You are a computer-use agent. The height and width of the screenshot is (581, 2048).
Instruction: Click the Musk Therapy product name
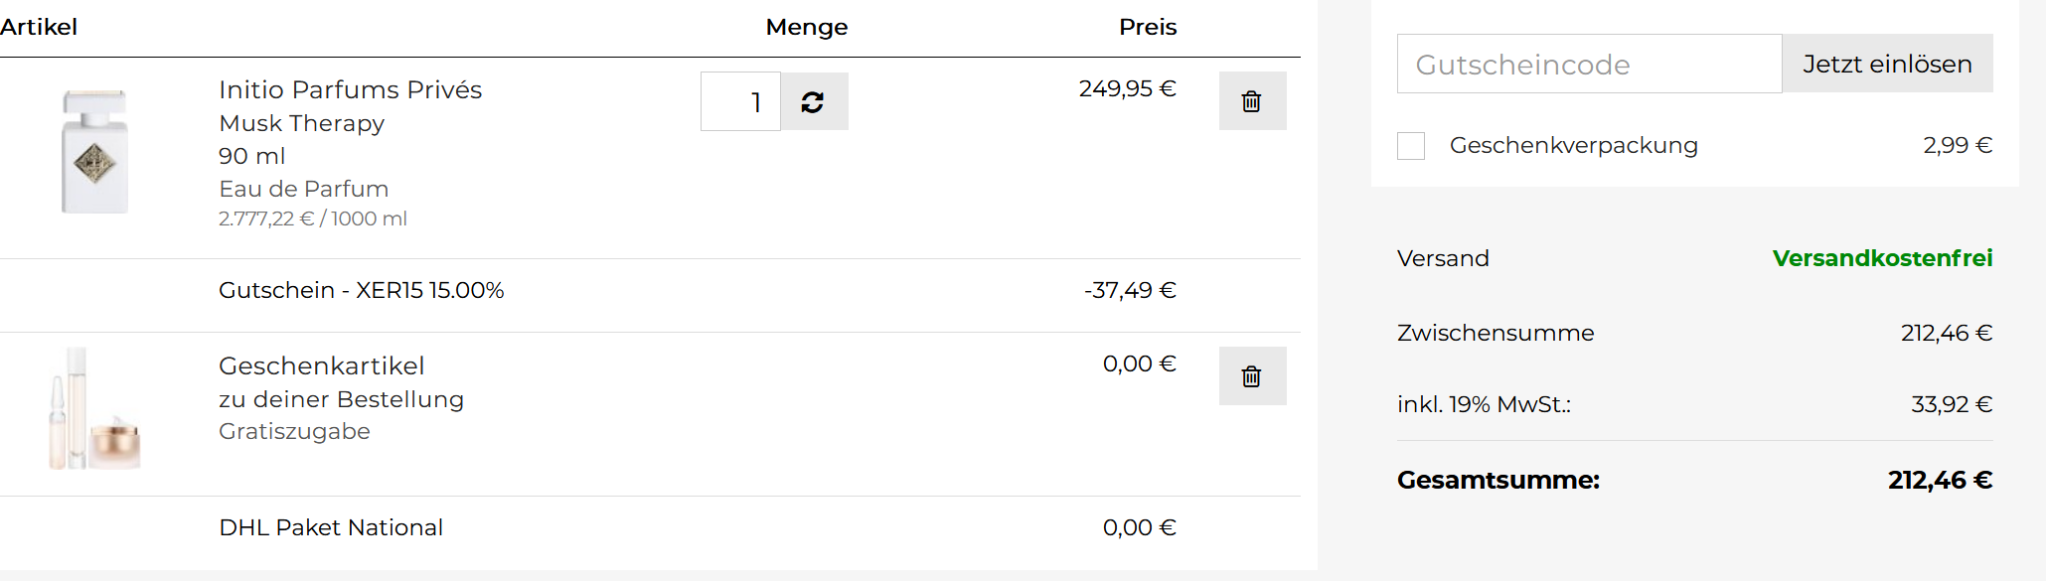coord(301,123)
